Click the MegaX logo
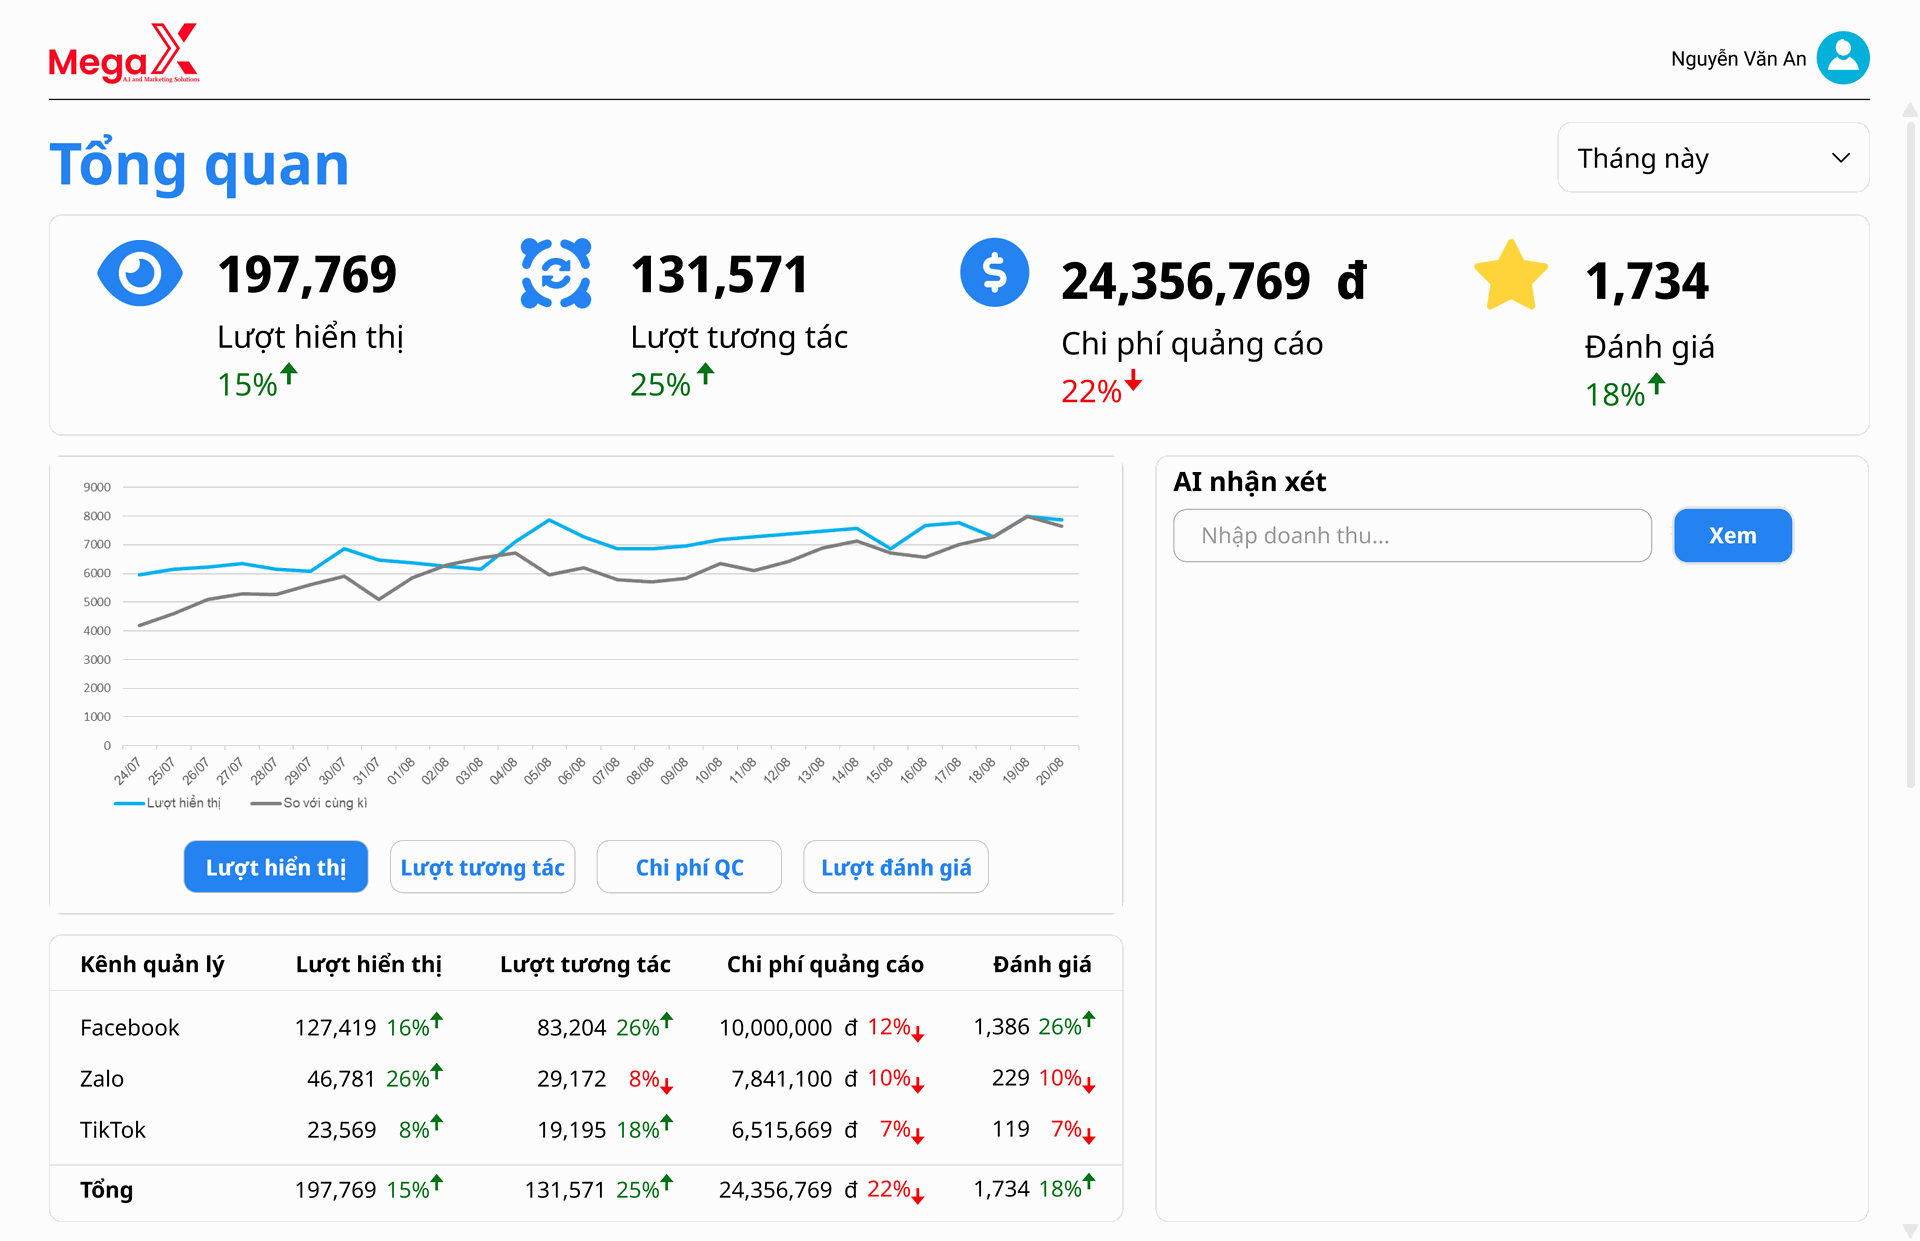Viewport: 1920px width, 1241px height. (124, 54)
